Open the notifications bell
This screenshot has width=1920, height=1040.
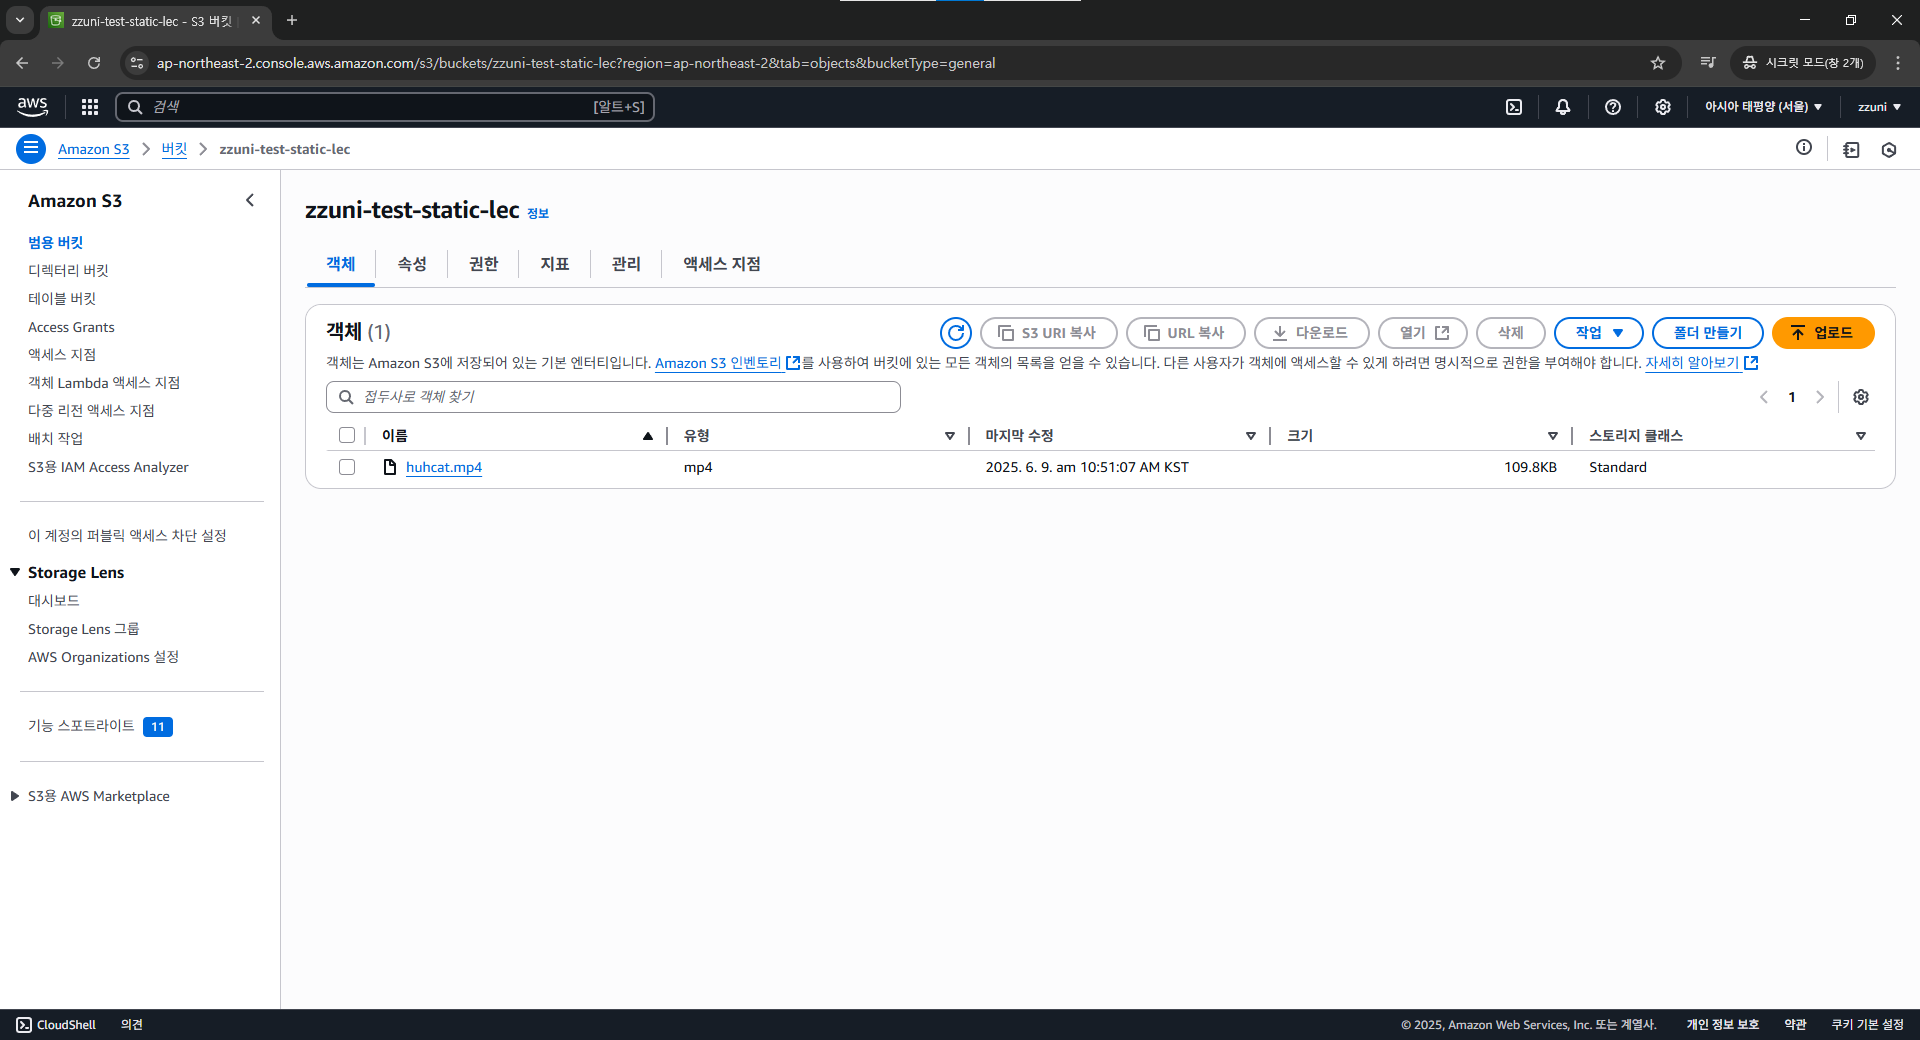coord(1563,107)
